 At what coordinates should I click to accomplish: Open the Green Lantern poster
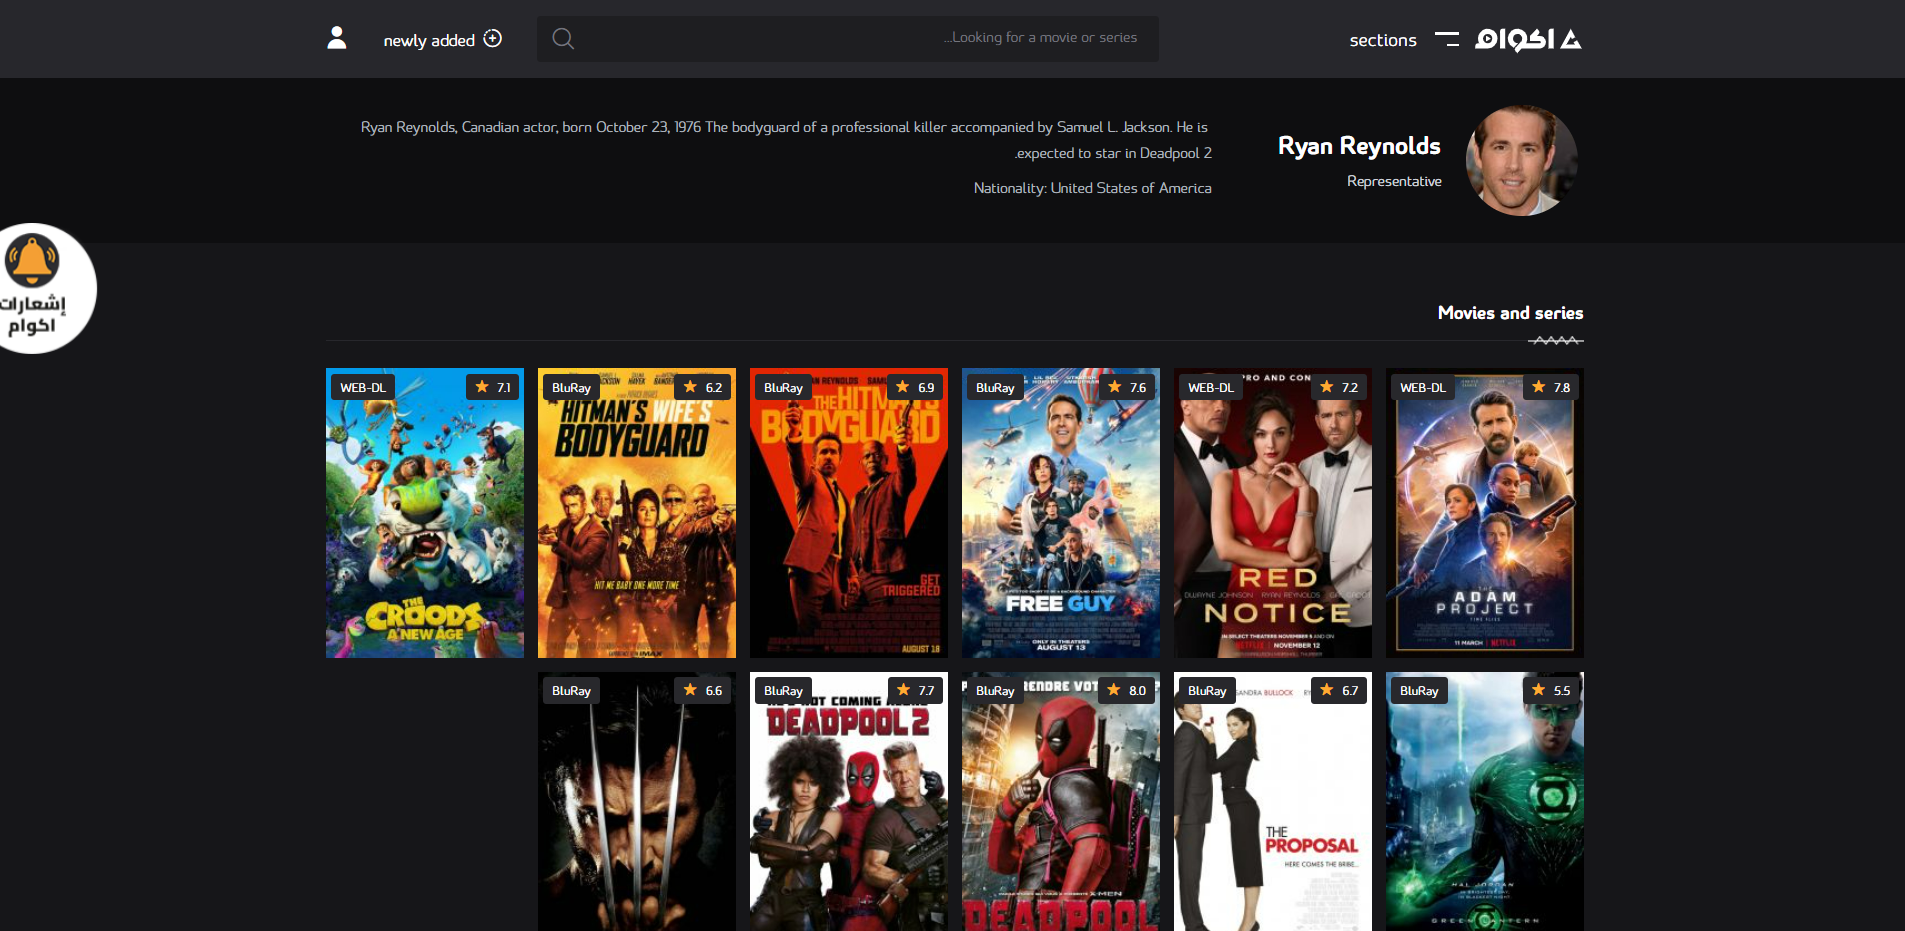coord(1484,802)
